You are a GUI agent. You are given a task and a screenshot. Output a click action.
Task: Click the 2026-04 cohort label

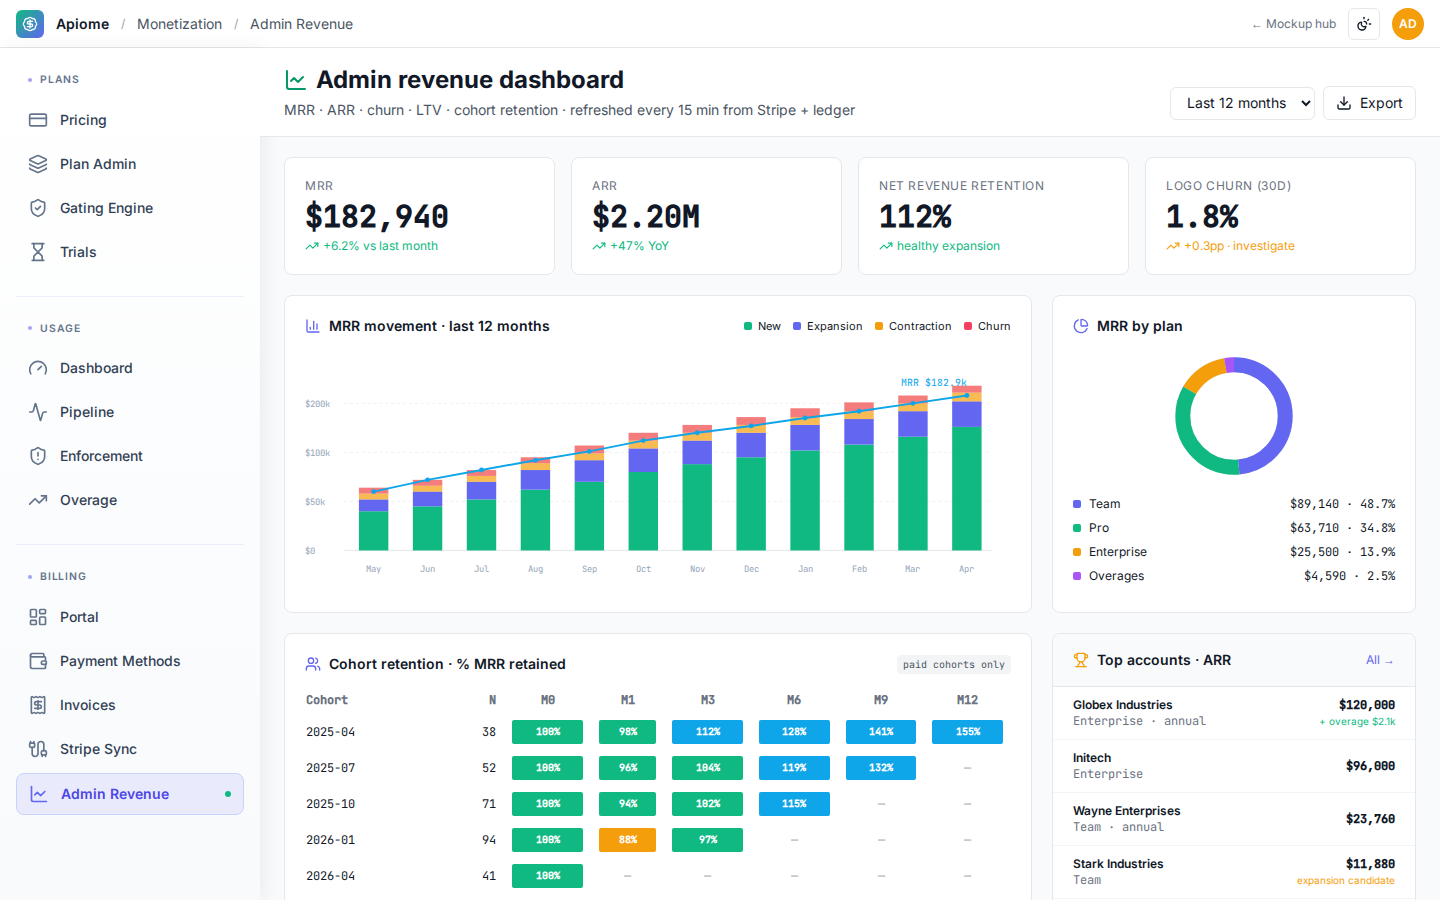coord(330,876)
